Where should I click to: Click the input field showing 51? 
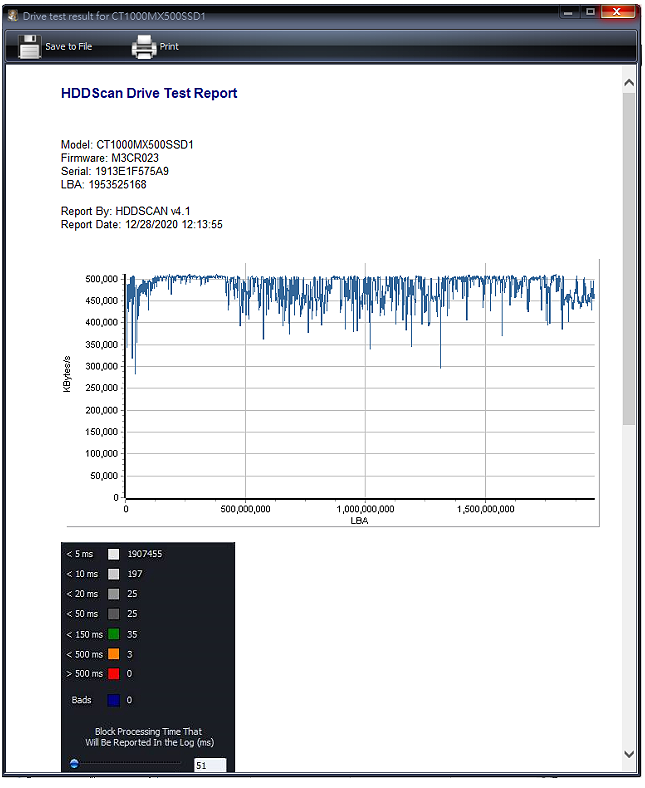click(x=210, y=765)
